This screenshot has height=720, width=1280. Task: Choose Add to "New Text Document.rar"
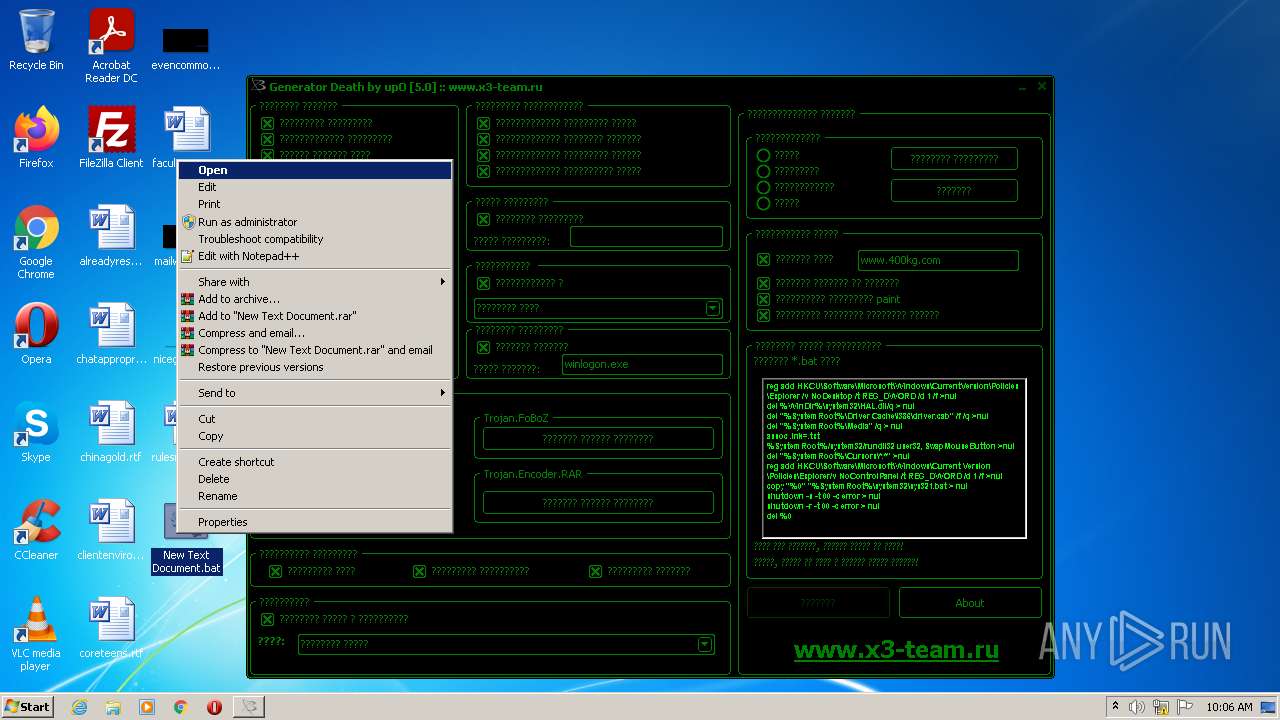tap(315, 316)
